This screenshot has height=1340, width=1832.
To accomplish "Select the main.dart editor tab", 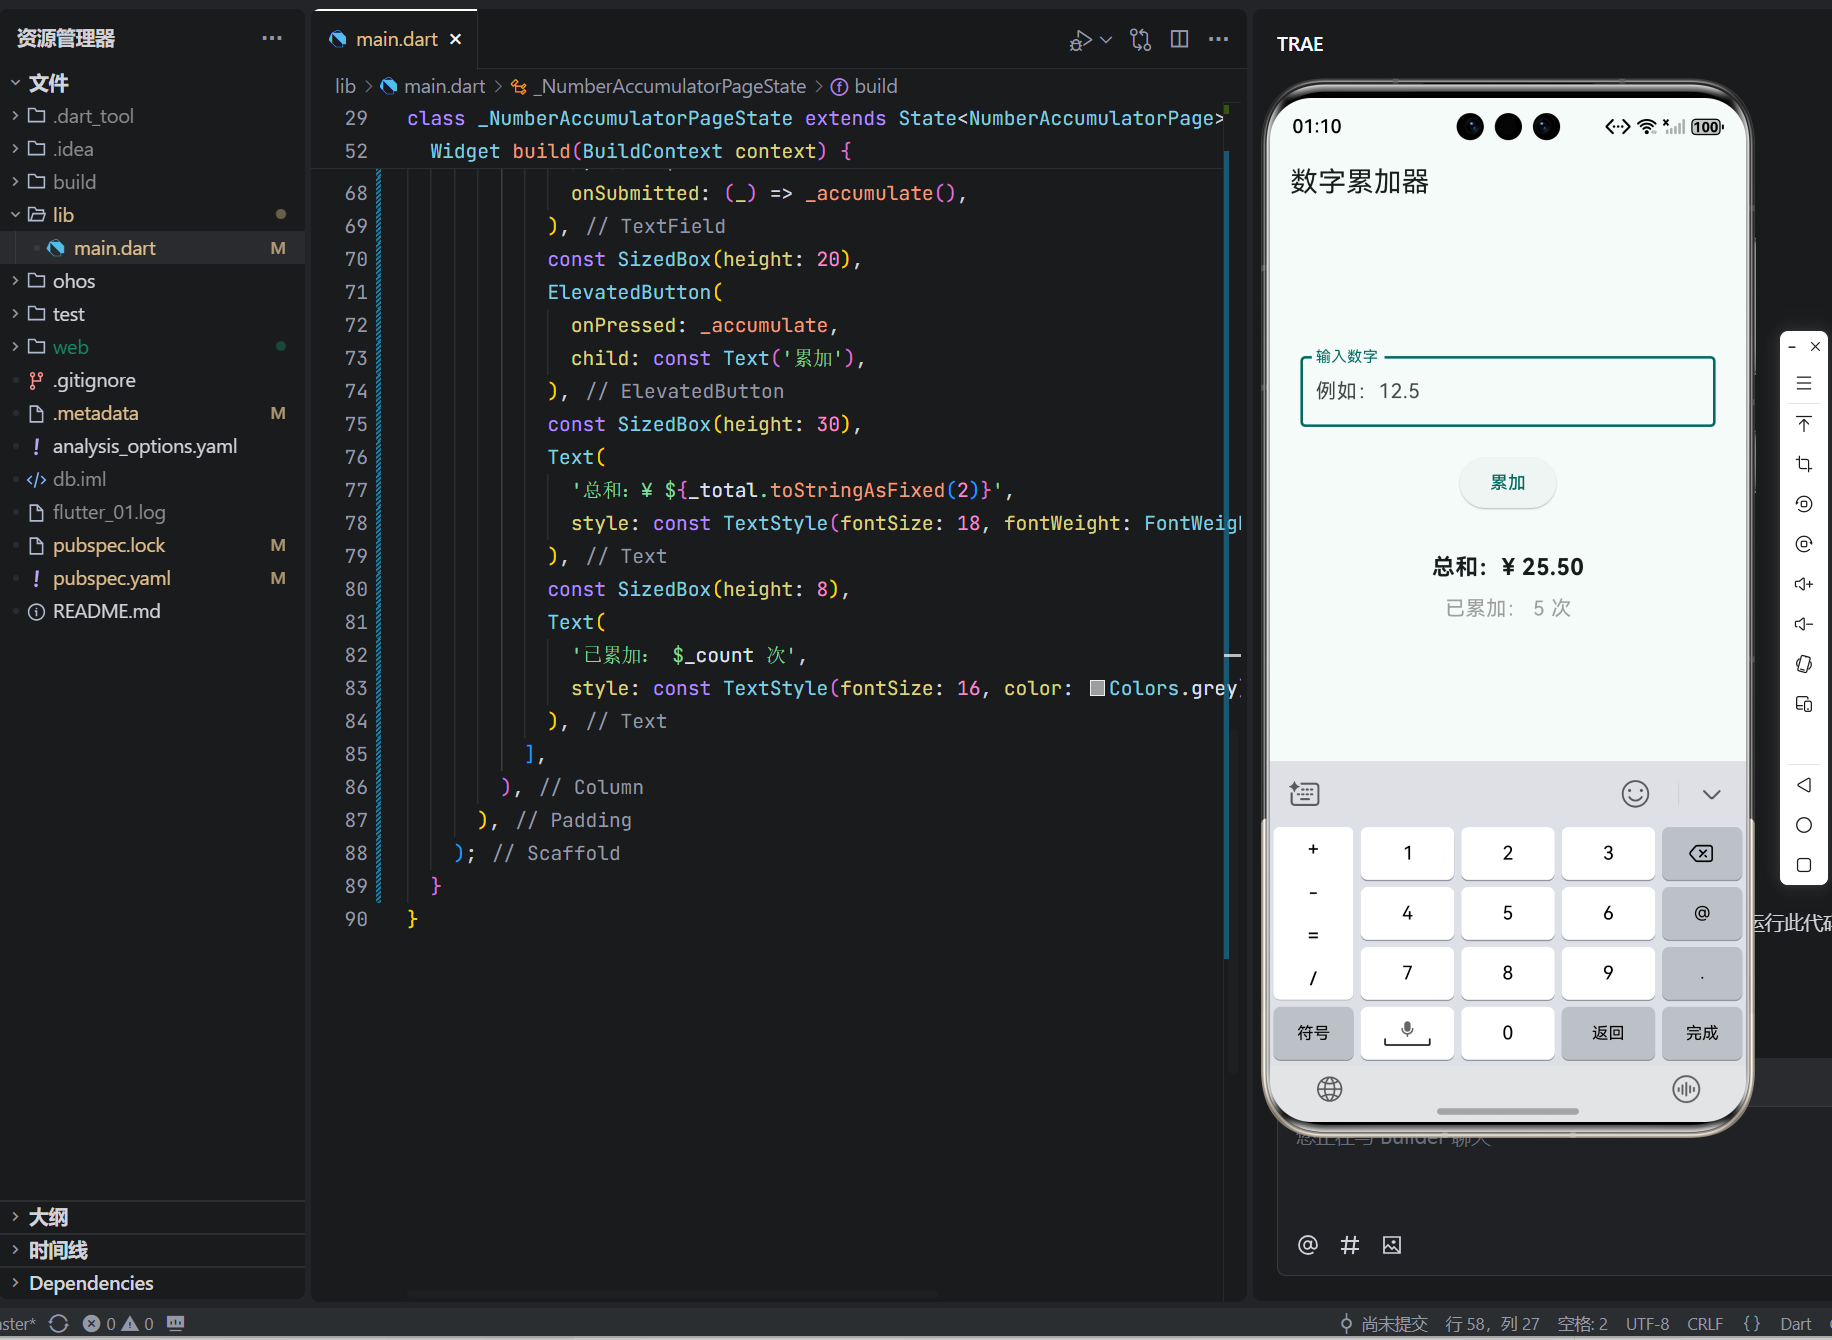I will (x=396, y=39).
